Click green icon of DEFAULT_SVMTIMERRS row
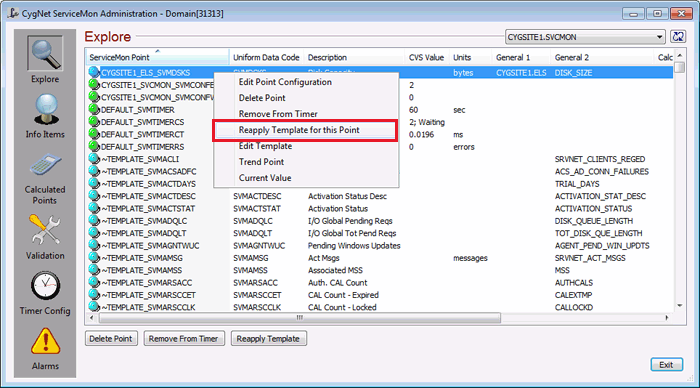The height and width of the screenshot is (388, 700). (94, 146)
